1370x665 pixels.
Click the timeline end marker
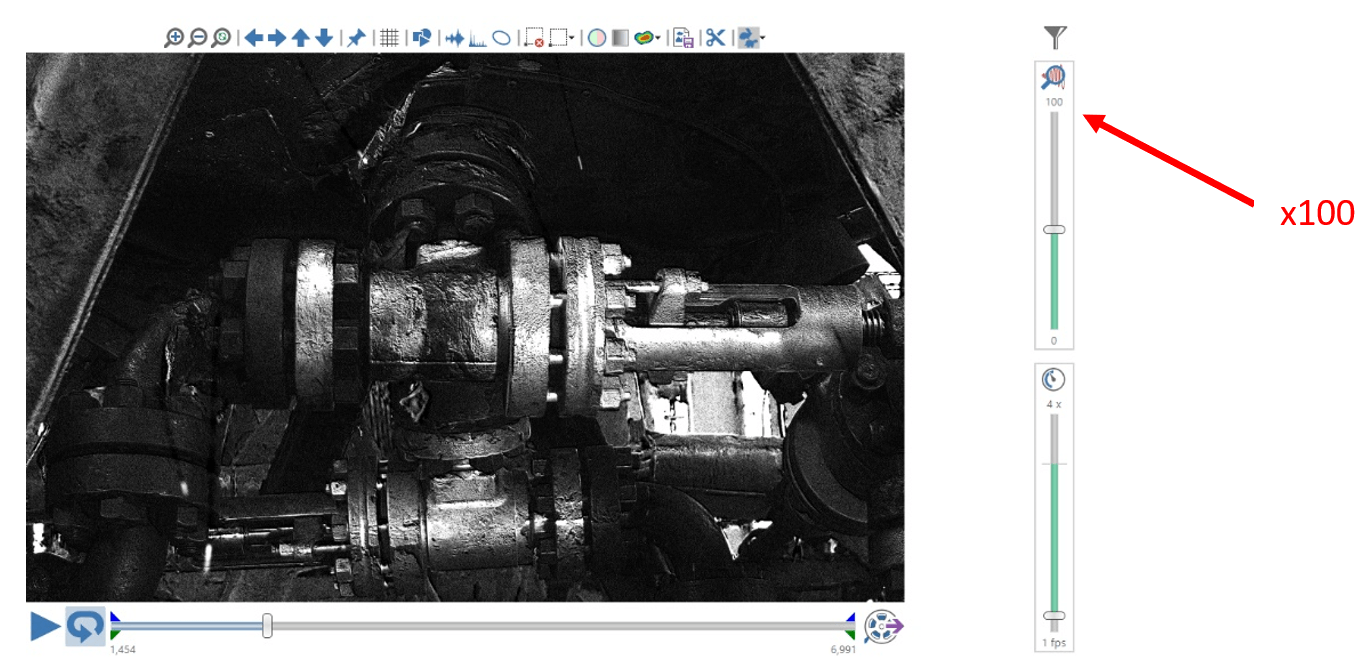tap(850, 626)
